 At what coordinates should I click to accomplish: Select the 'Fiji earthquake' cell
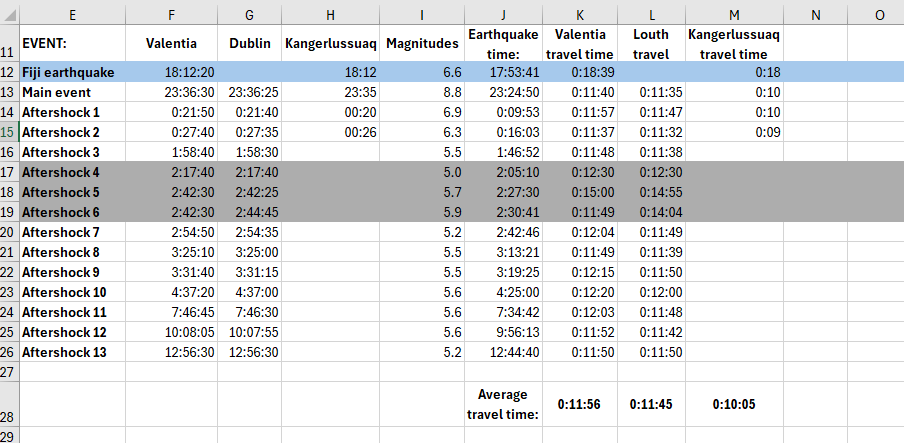pyautogui.click(x=72, y=73)
